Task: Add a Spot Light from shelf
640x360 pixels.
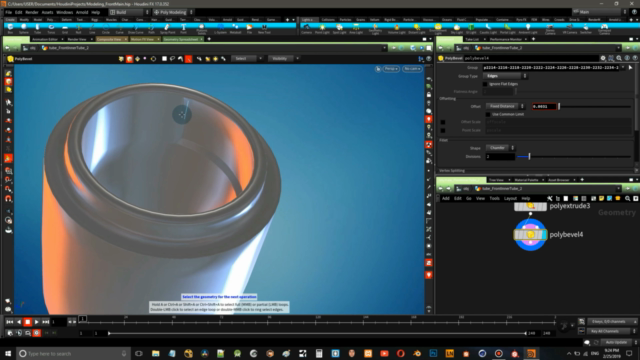Action: click(x=339, y=29)
